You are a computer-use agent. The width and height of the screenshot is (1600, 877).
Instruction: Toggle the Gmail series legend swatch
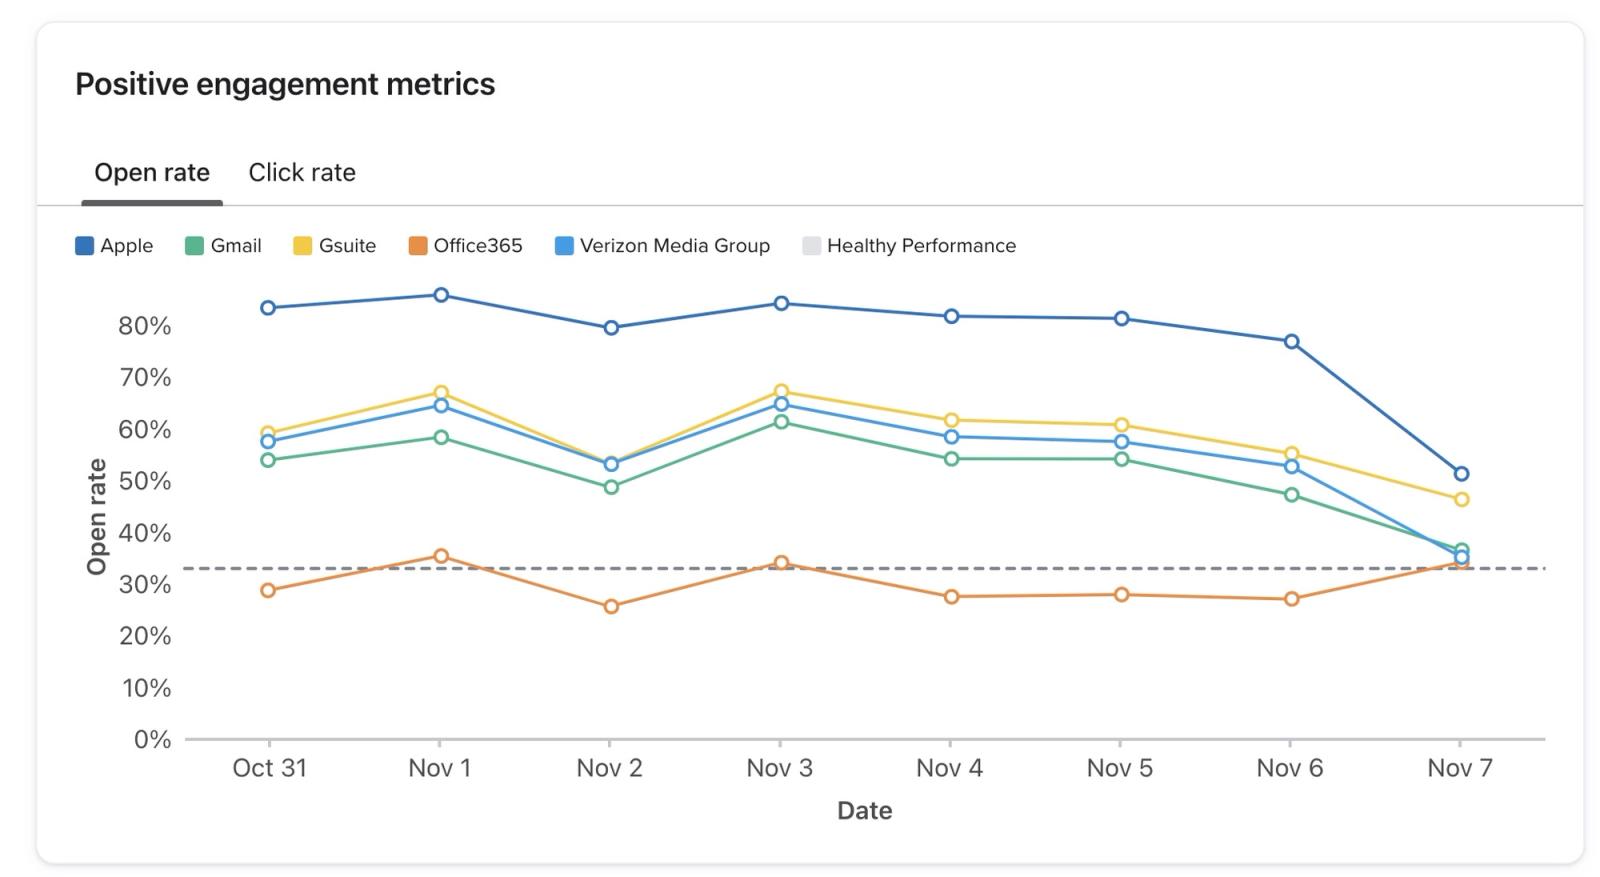[x=195, y=246]
